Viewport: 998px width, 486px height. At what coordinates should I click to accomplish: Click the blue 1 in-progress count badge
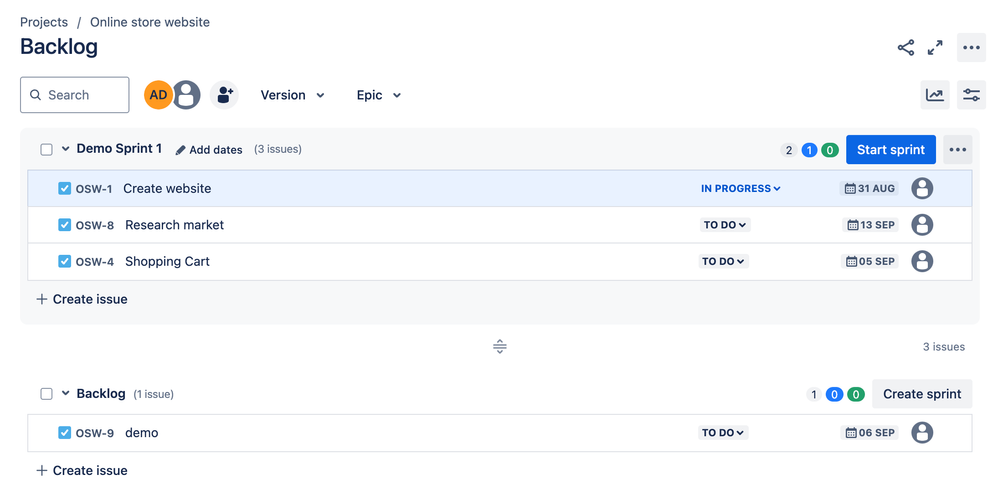(x=809, y=150)
